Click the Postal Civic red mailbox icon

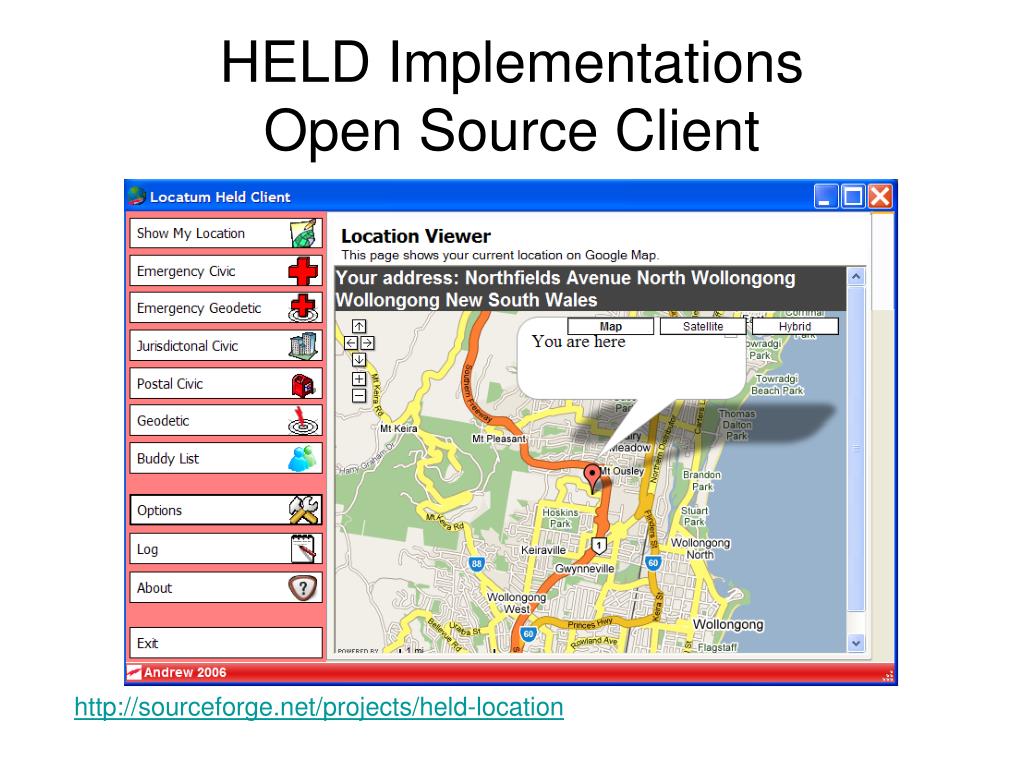click(x=304, y=384)
